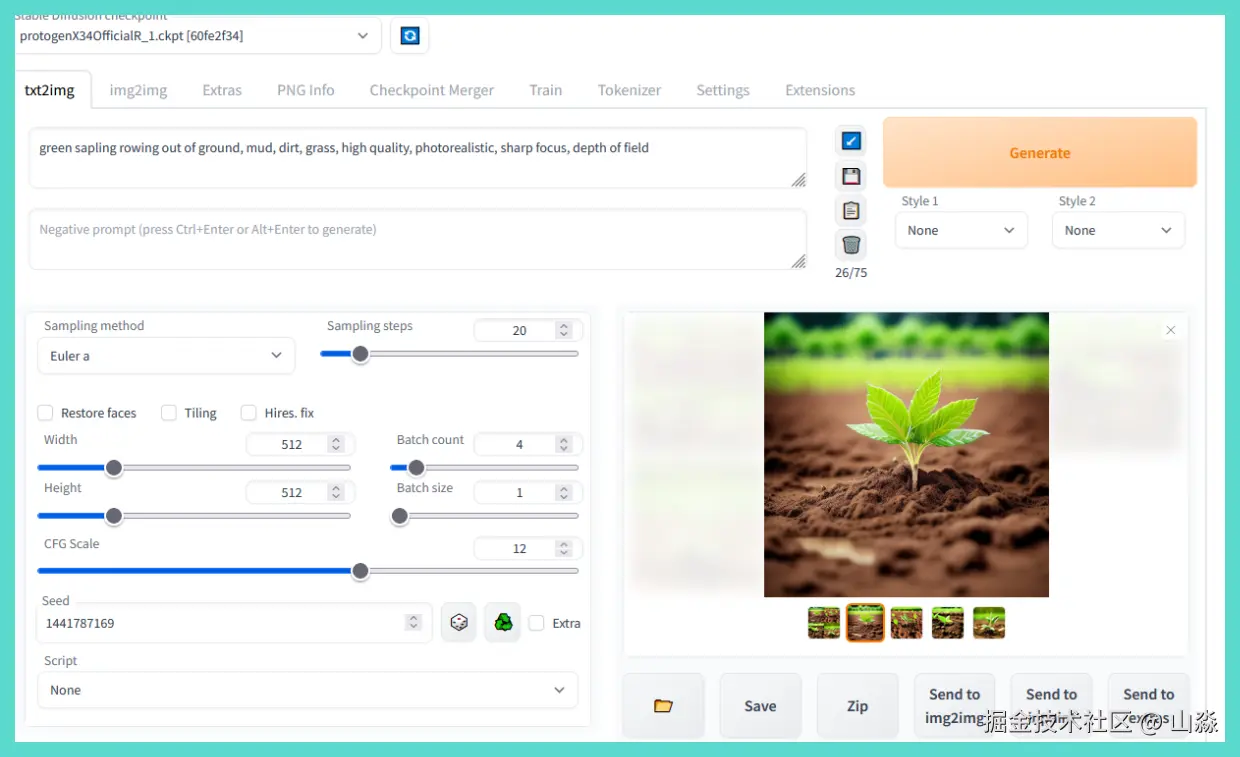Click the Sampling steps value box
Viewport: 1240px width, 757px height.
click(527, 330)
